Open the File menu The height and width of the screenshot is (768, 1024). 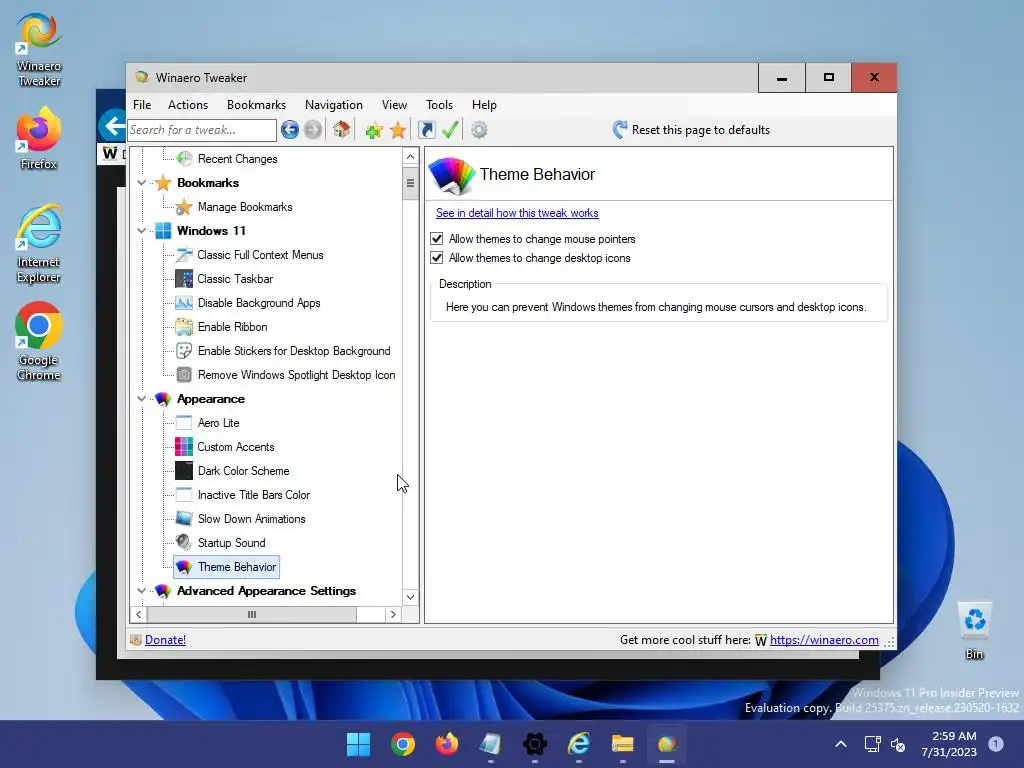click(x=142, y=104)
